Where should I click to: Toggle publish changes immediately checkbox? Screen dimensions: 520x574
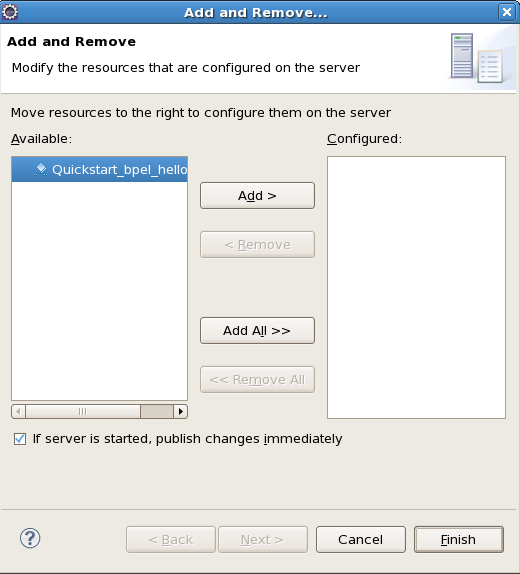(x=20, y=439)
